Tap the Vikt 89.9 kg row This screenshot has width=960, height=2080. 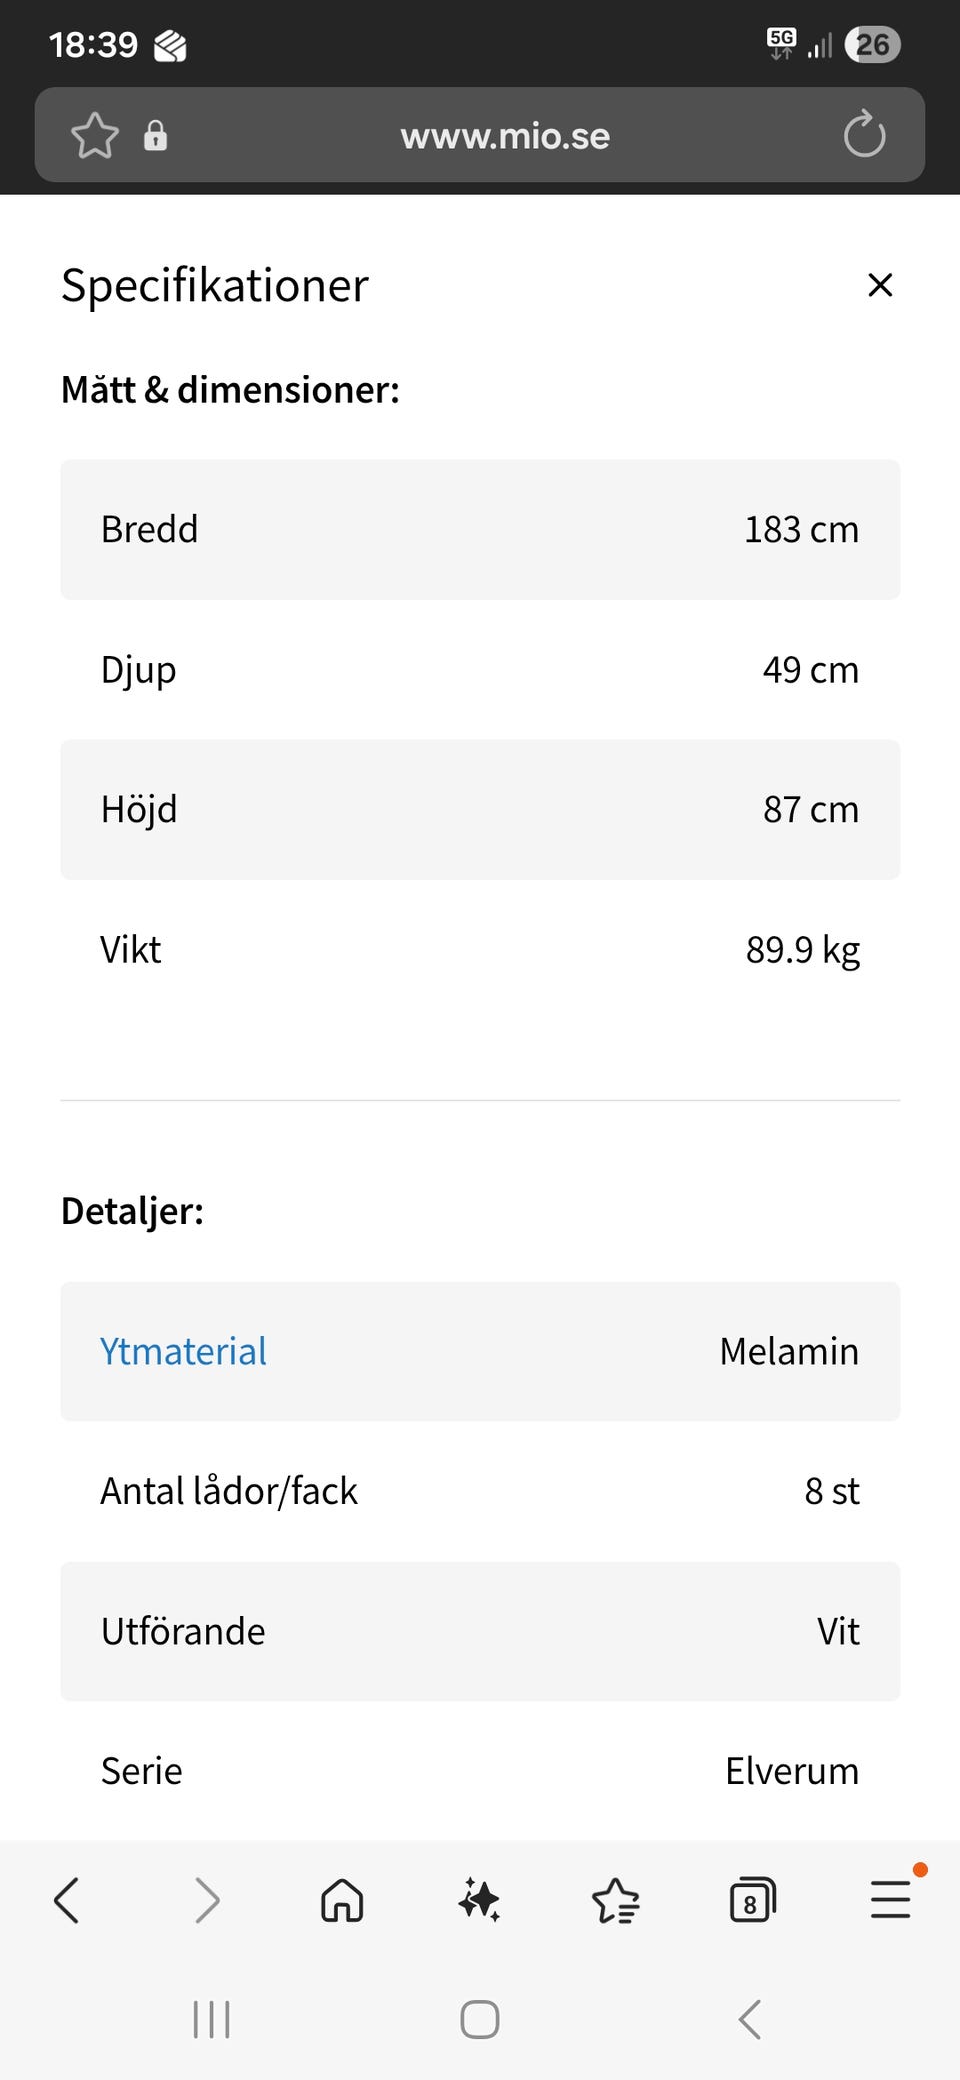pos(480,950)
